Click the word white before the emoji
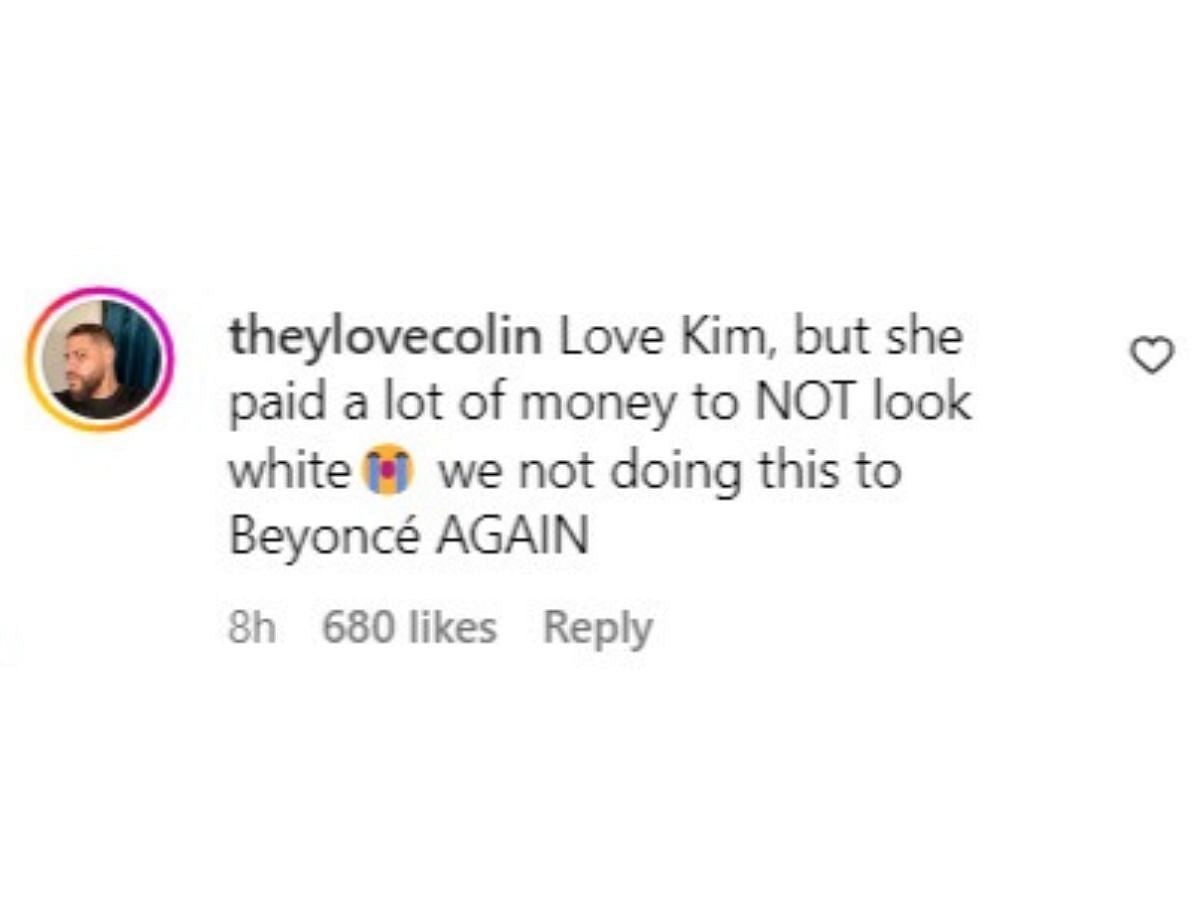Screen dimensions: 1200x900 [x=293, y=471]
